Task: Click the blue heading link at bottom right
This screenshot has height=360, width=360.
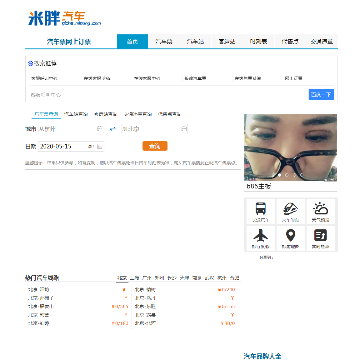Action: coord(263,356)
